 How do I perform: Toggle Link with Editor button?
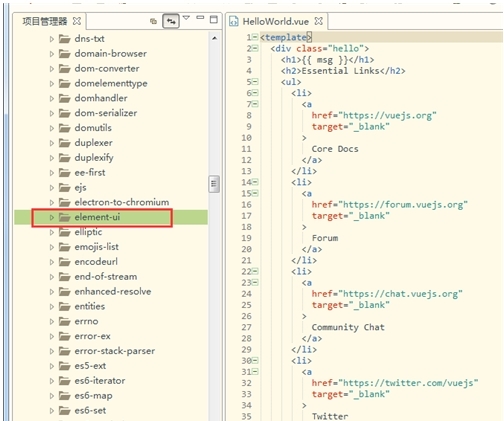[x=171, y=21]
